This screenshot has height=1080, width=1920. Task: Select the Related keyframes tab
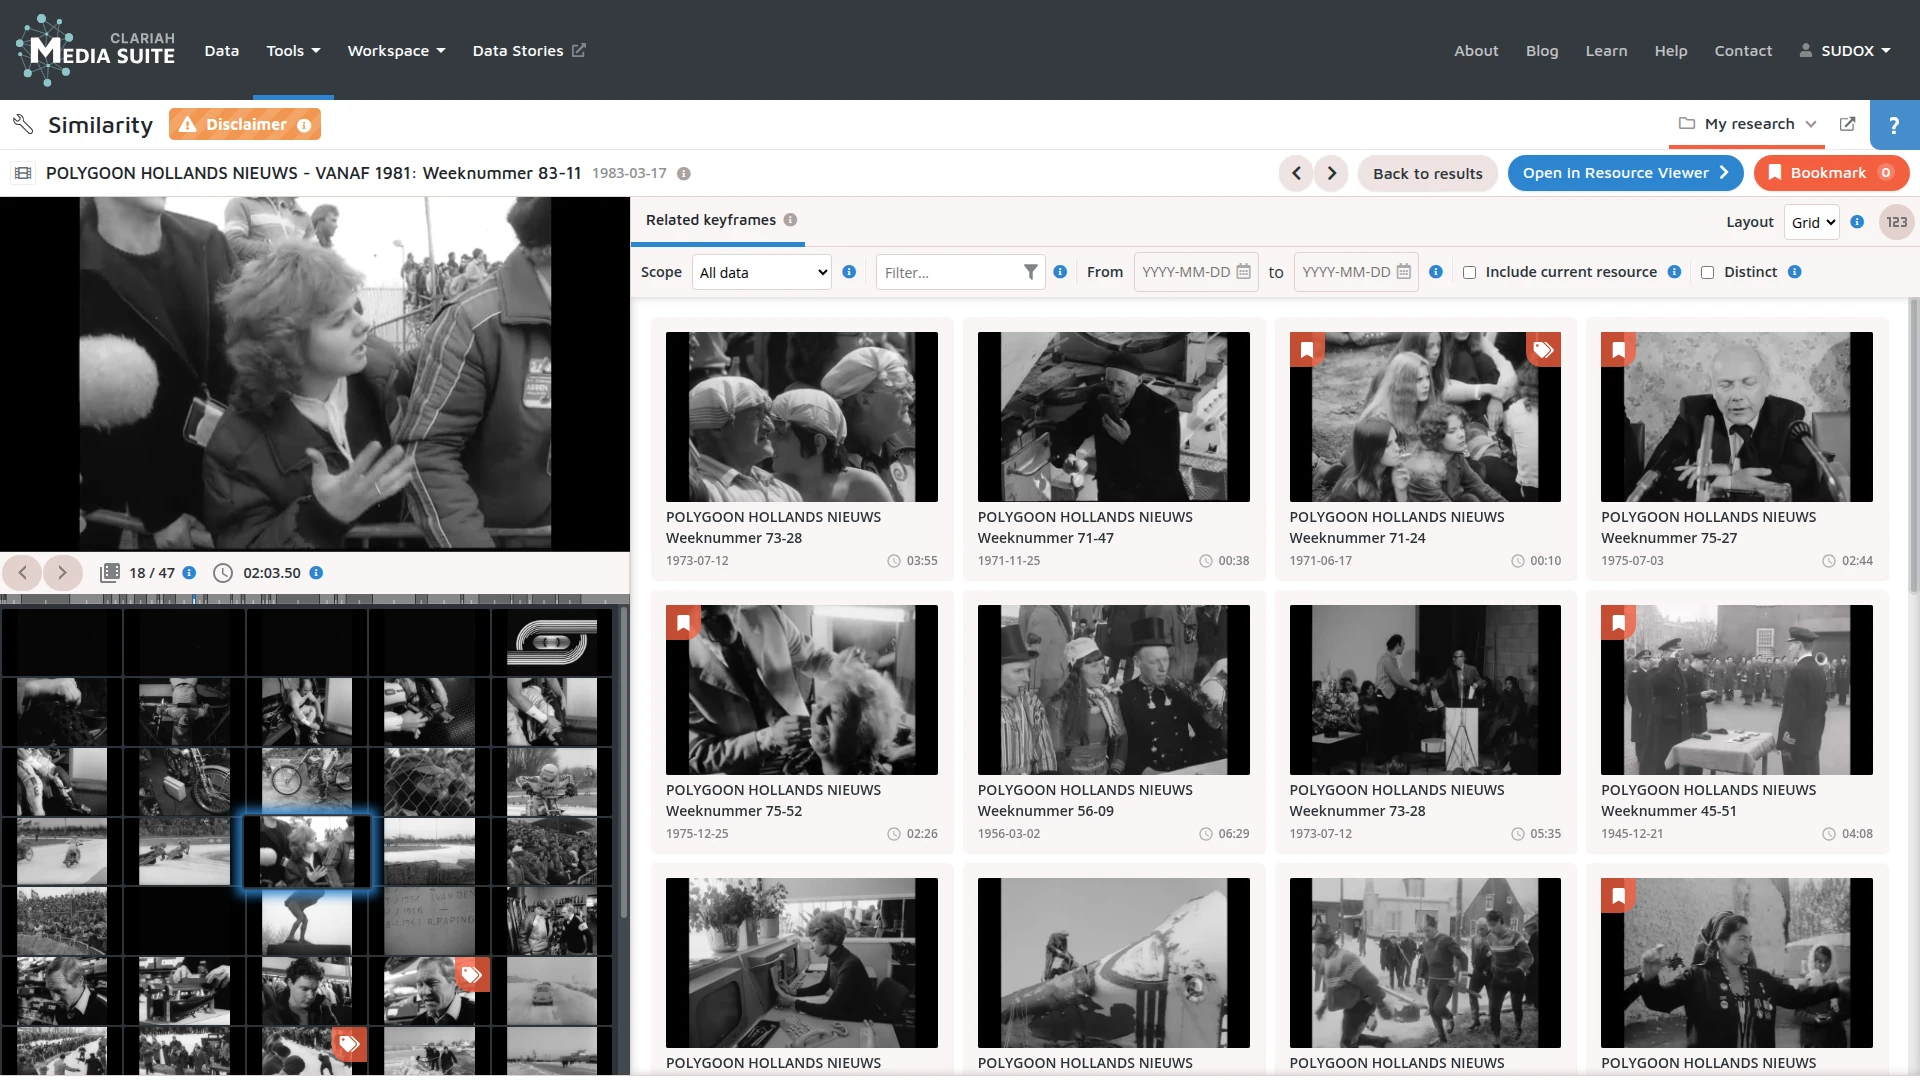pos(711,220)
